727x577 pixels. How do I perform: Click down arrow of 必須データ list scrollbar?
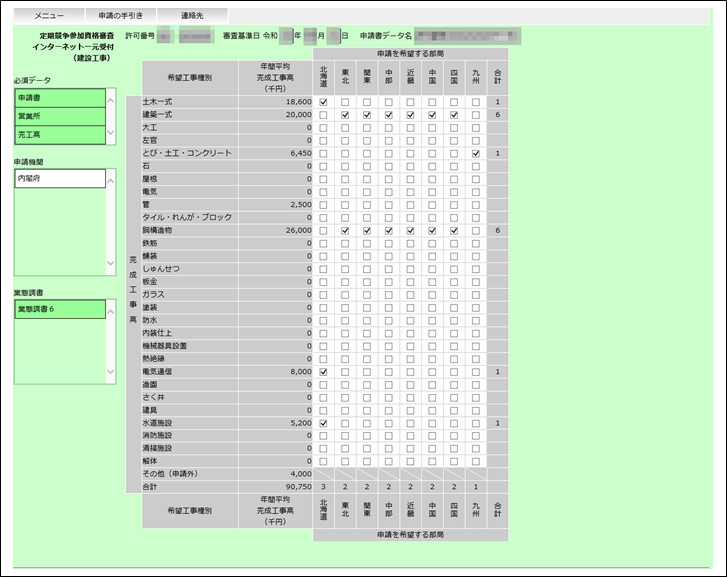click(111, 133)
